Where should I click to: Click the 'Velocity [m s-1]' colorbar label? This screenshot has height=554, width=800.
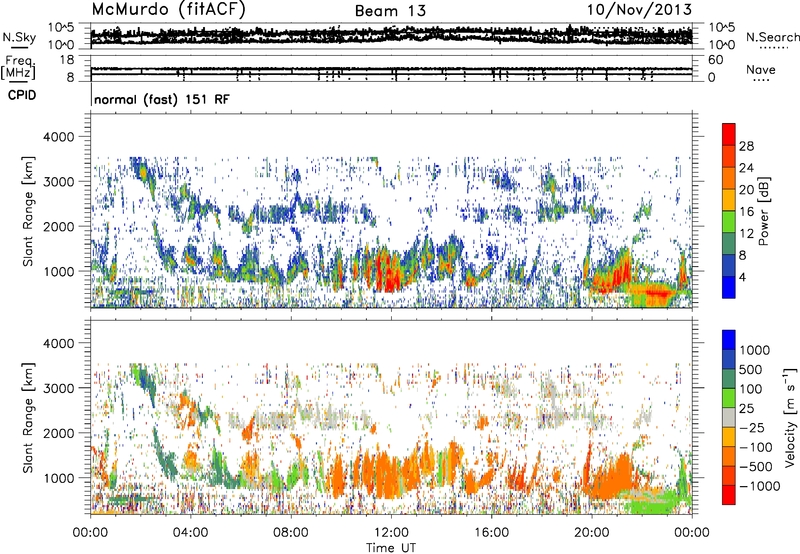click(x=790, y=418)
